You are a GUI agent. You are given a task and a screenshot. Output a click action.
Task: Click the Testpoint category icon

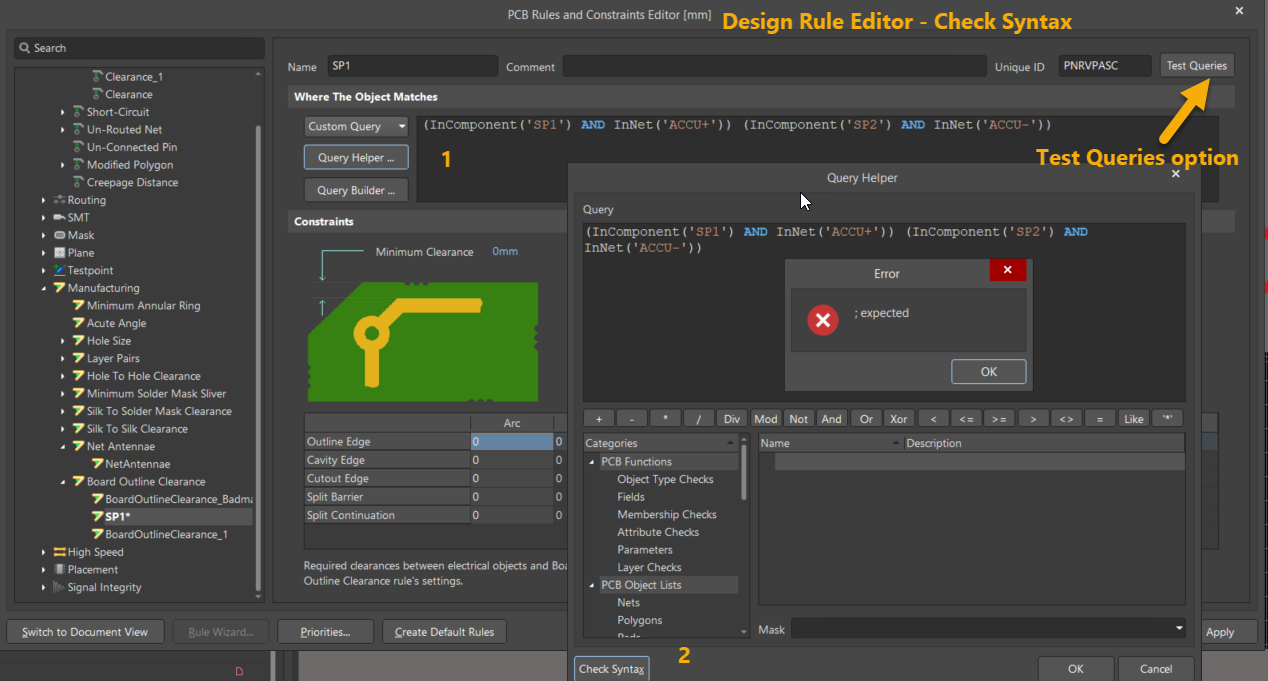(60, 271)
